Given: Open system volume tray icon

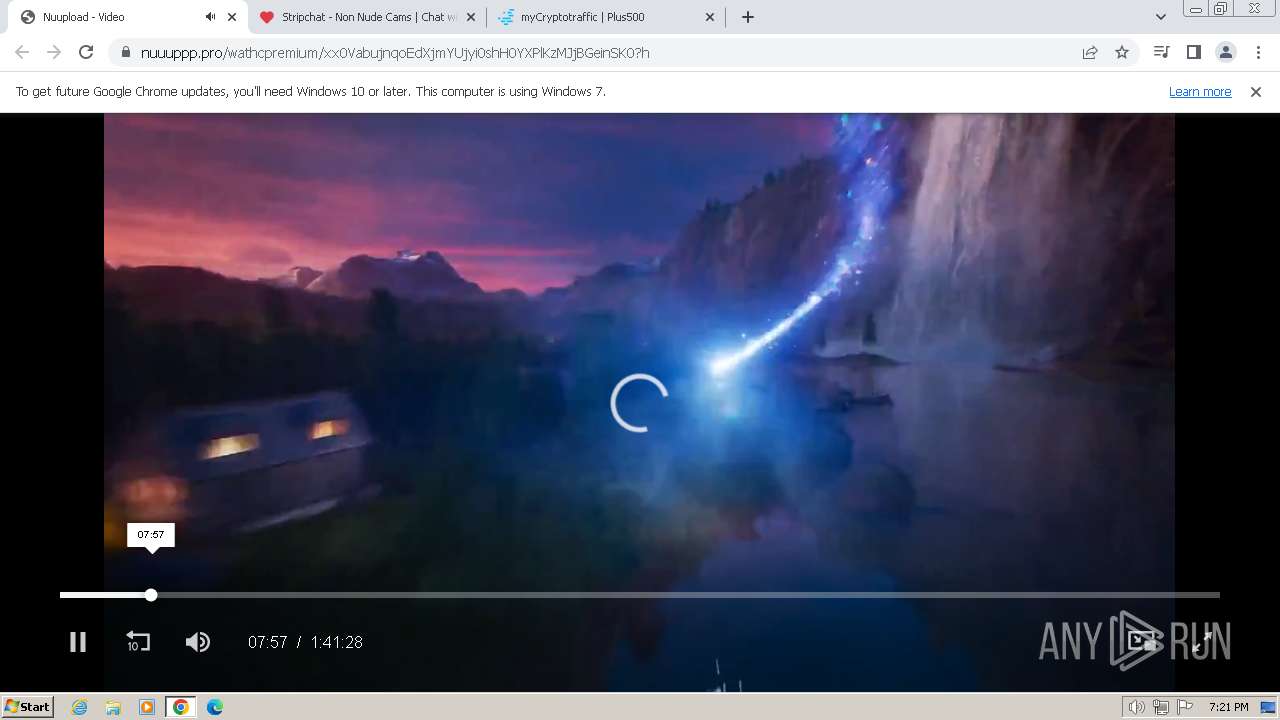Looking at the screenshot, I should pyautogui.click(x=1137, y=707).
